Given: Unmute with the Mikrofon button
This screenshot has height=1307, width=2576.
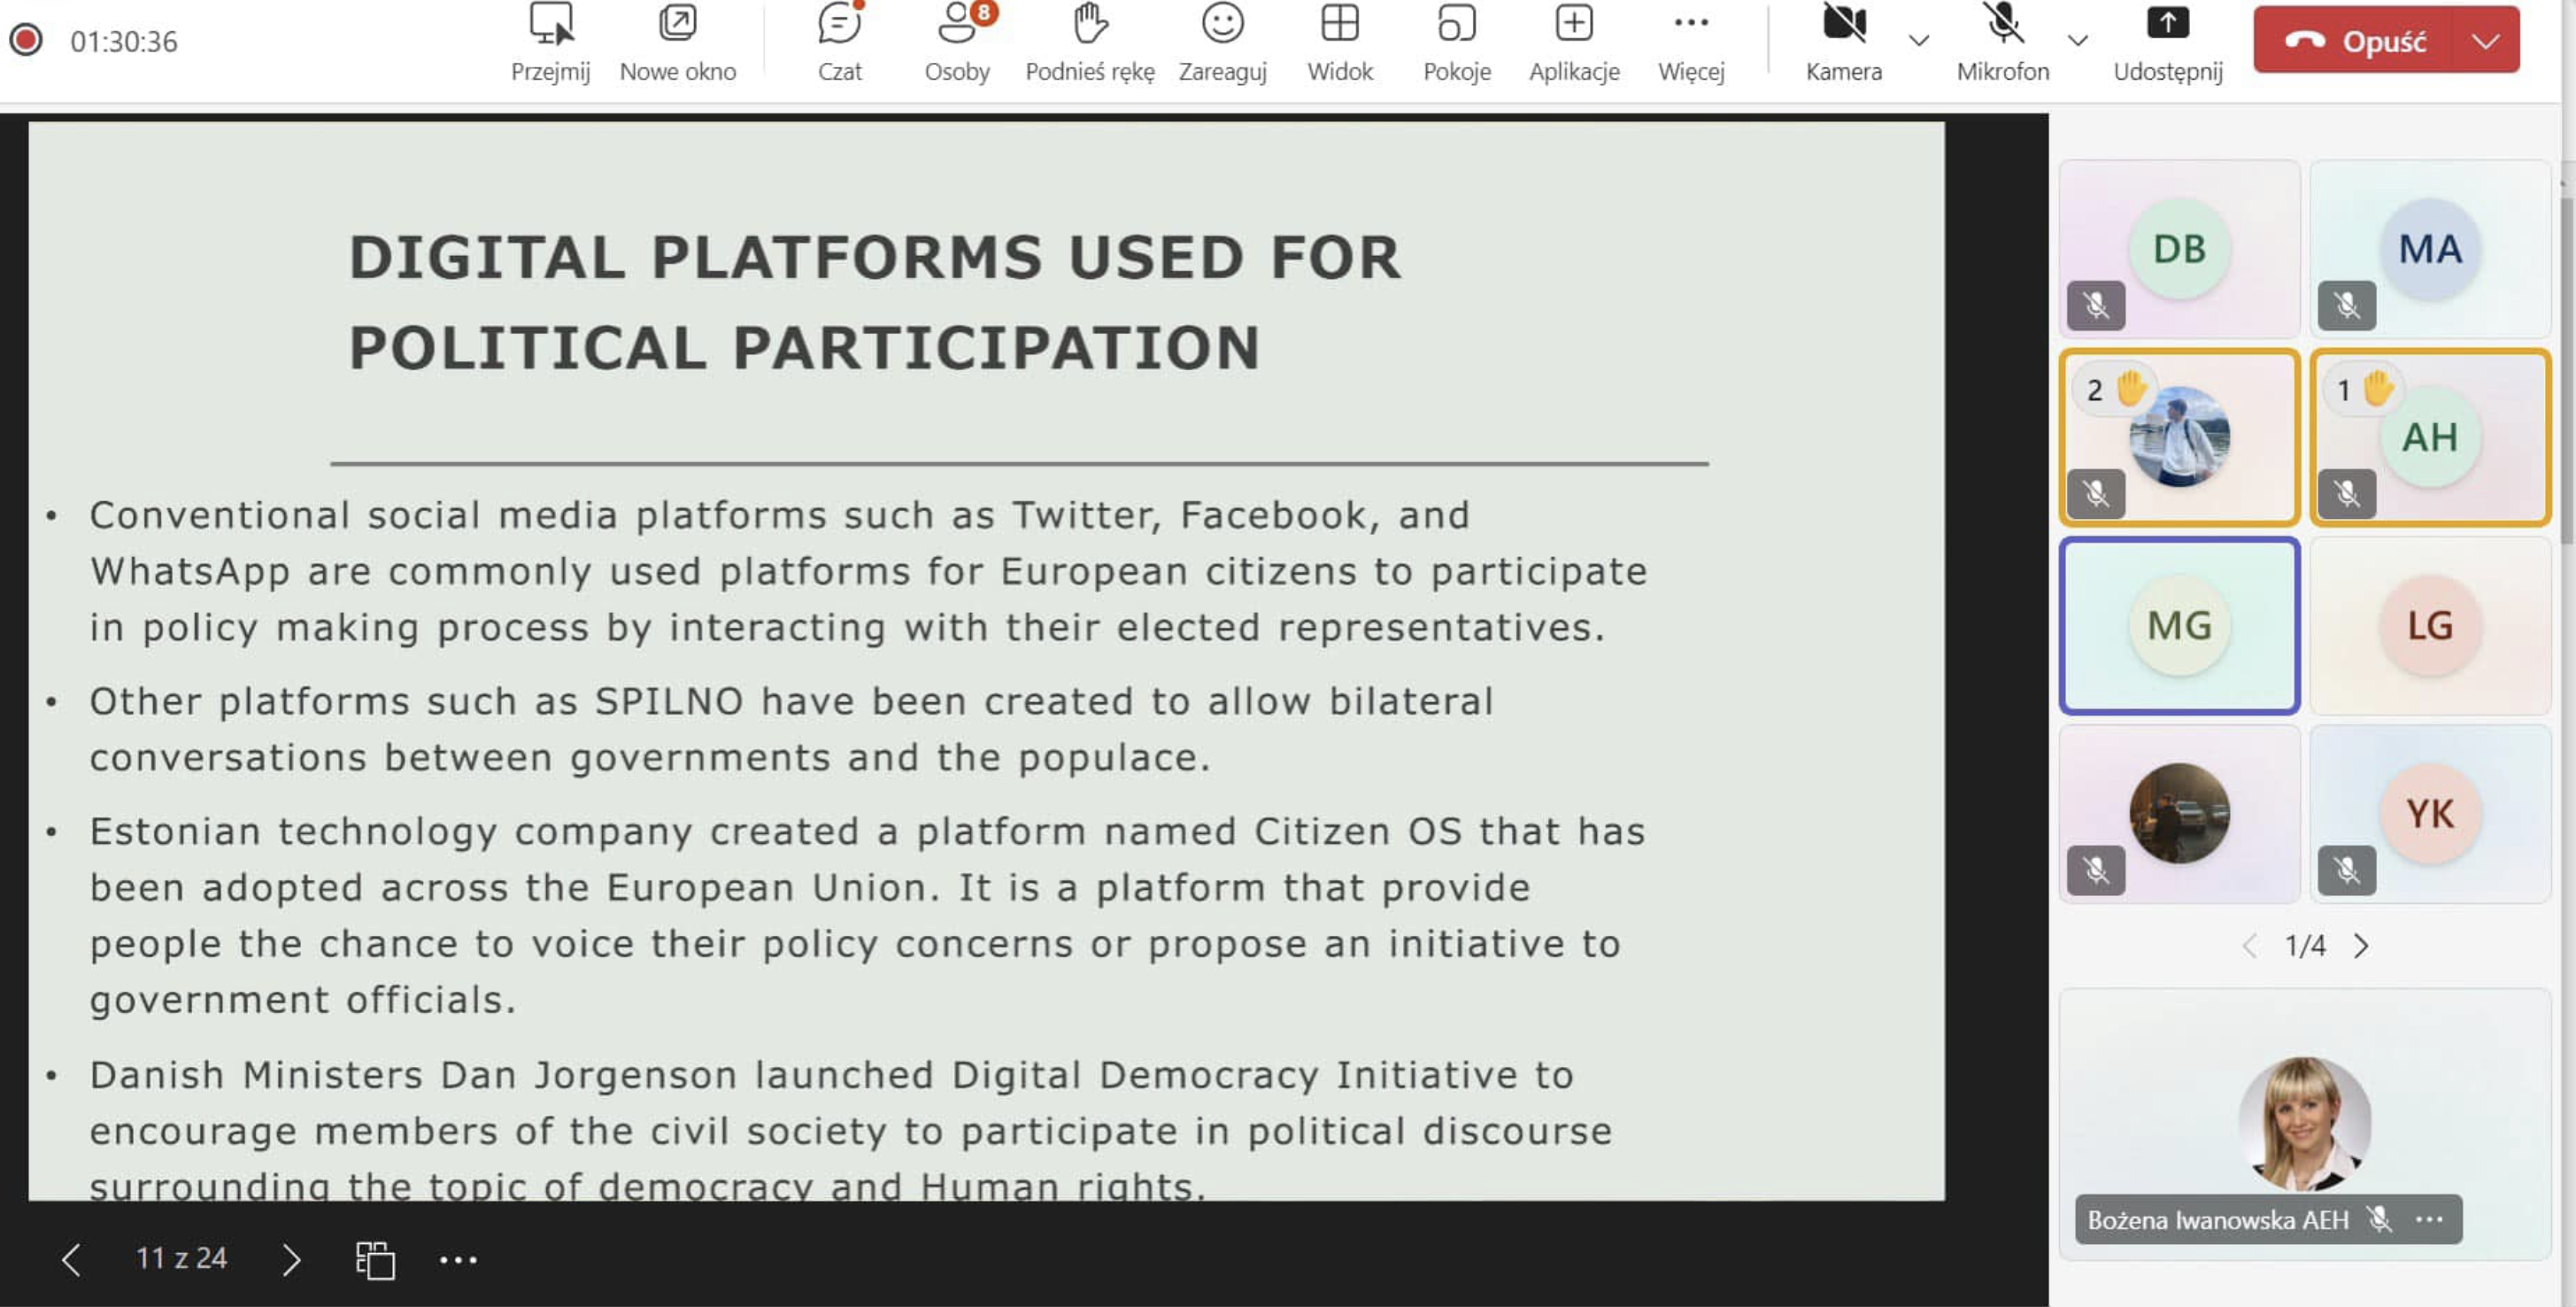Looking at the screenshot, I should [x=2002, y=42].
